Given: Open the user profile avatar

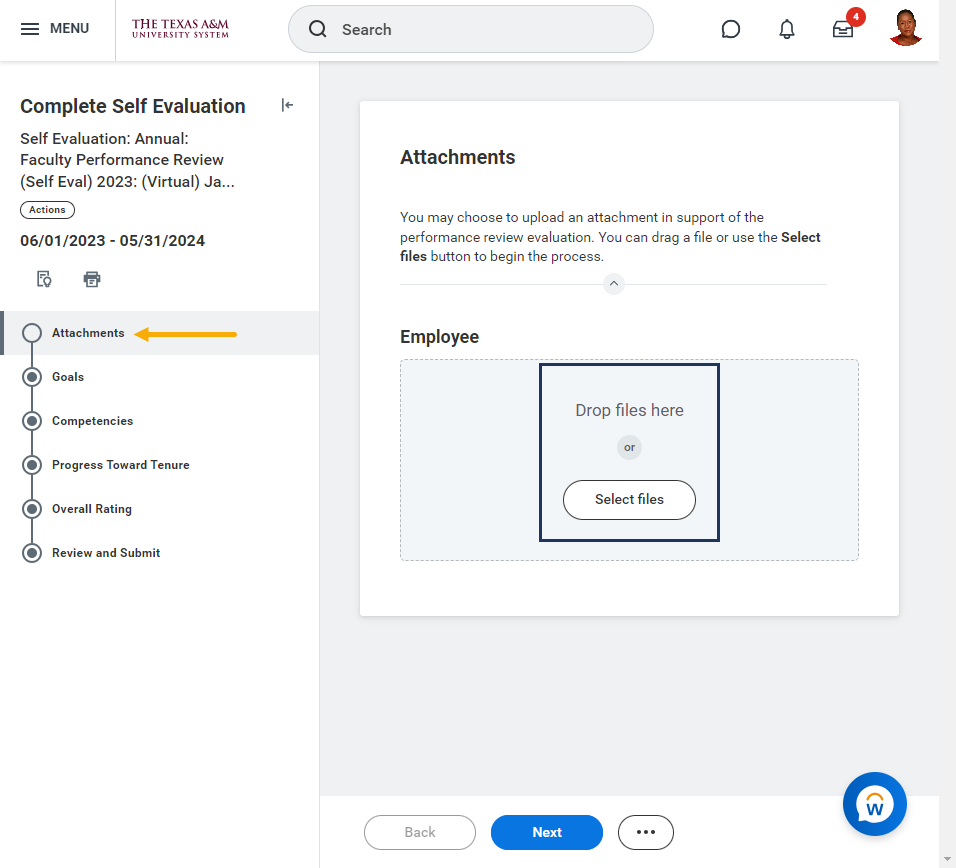Looking at the screenshot, I should [x=905, y=29].
